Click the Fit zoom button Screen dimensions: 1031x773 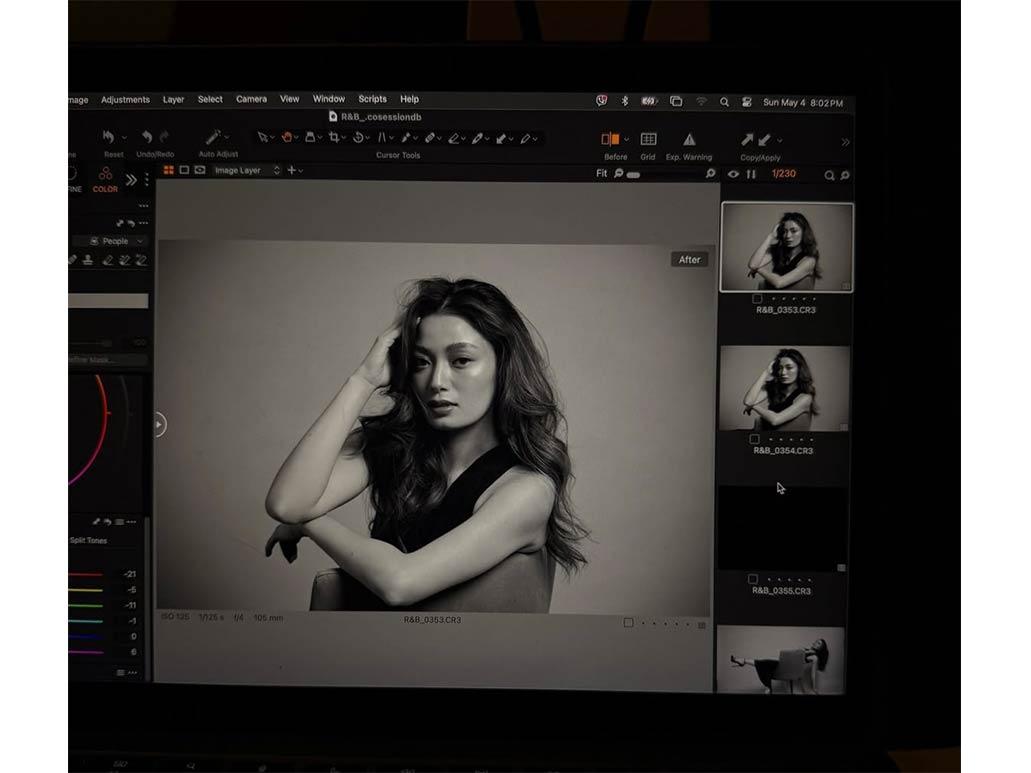(x=601, y=174)
